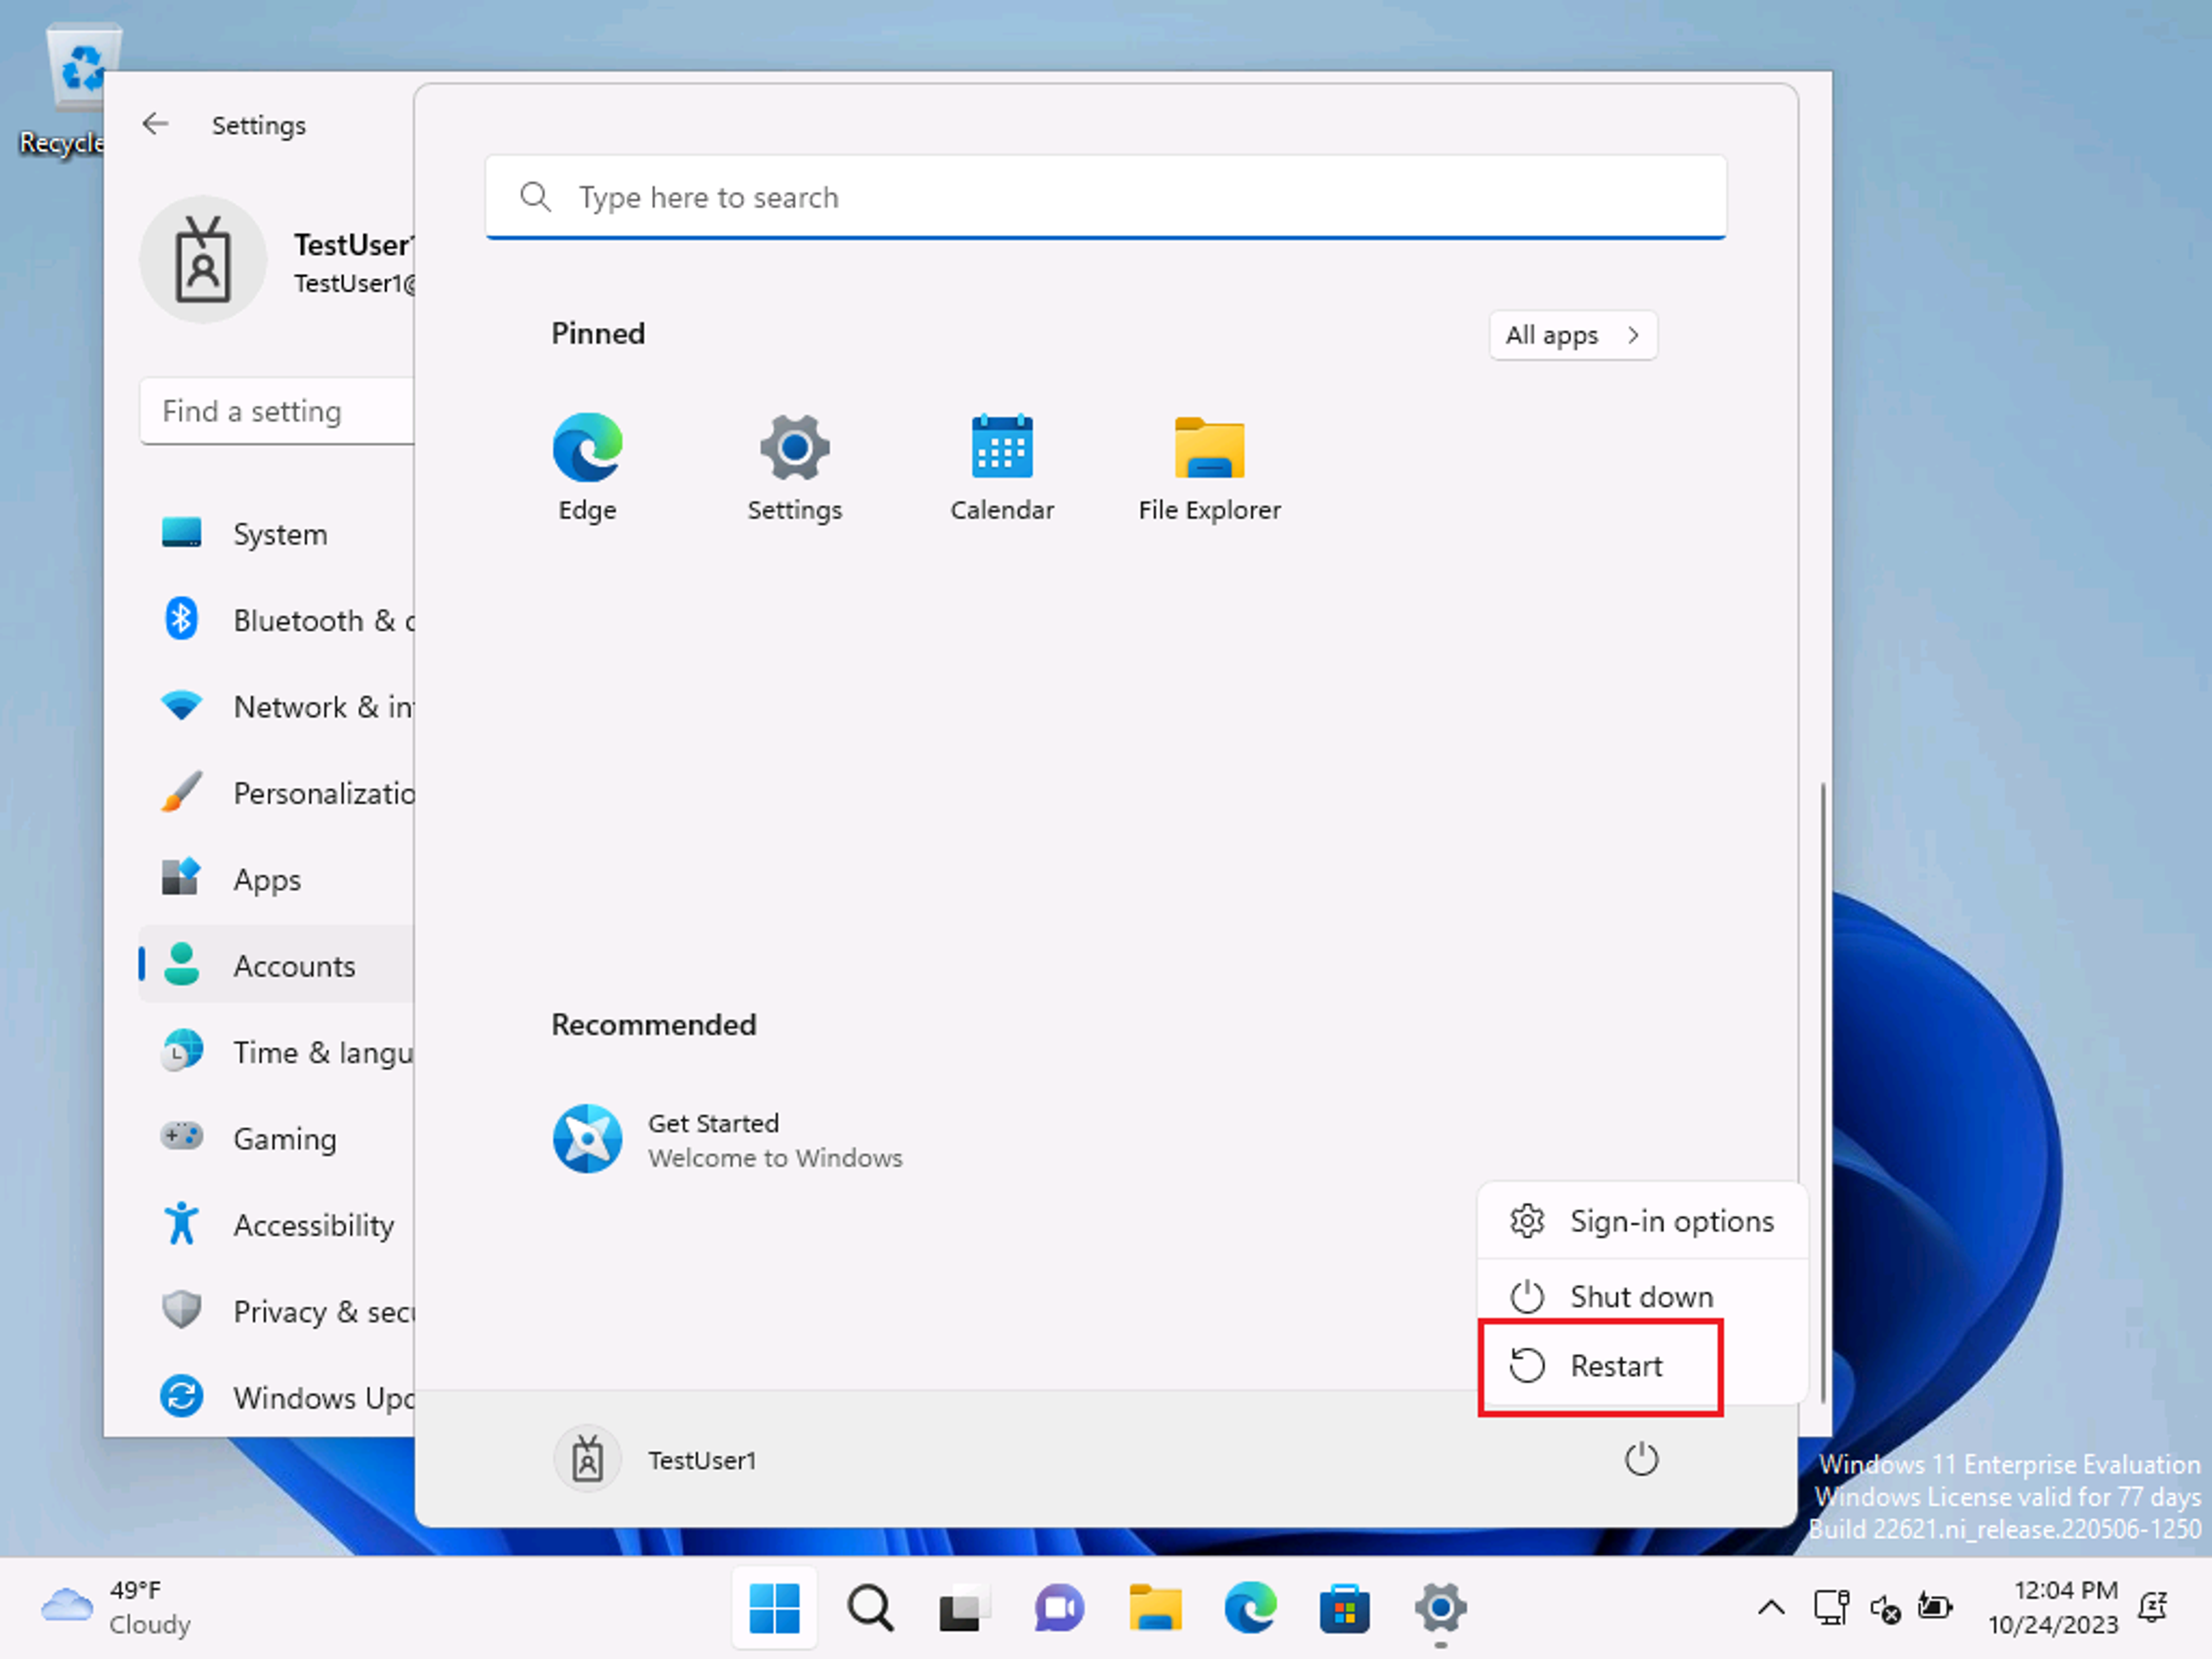Open Edge from the Pinned apps
Screen dimensions: 2212x1659
tap(587, 467)
